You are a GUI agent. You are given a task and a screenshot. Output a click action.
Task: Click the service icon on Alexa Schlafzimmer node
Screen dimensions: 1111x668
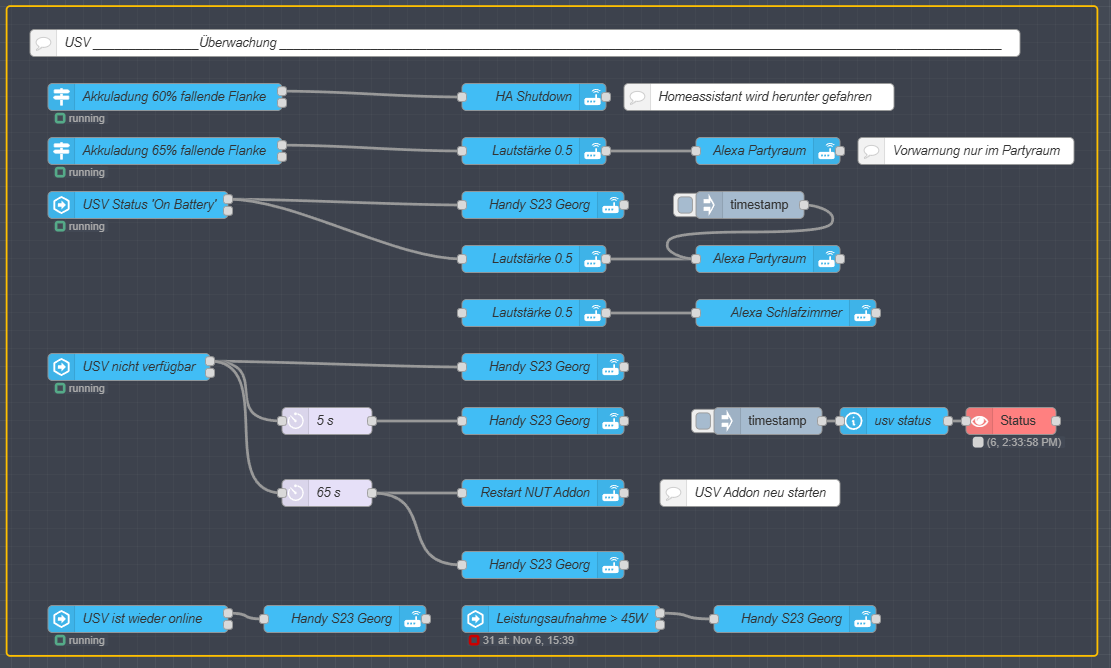pos(863,313)
